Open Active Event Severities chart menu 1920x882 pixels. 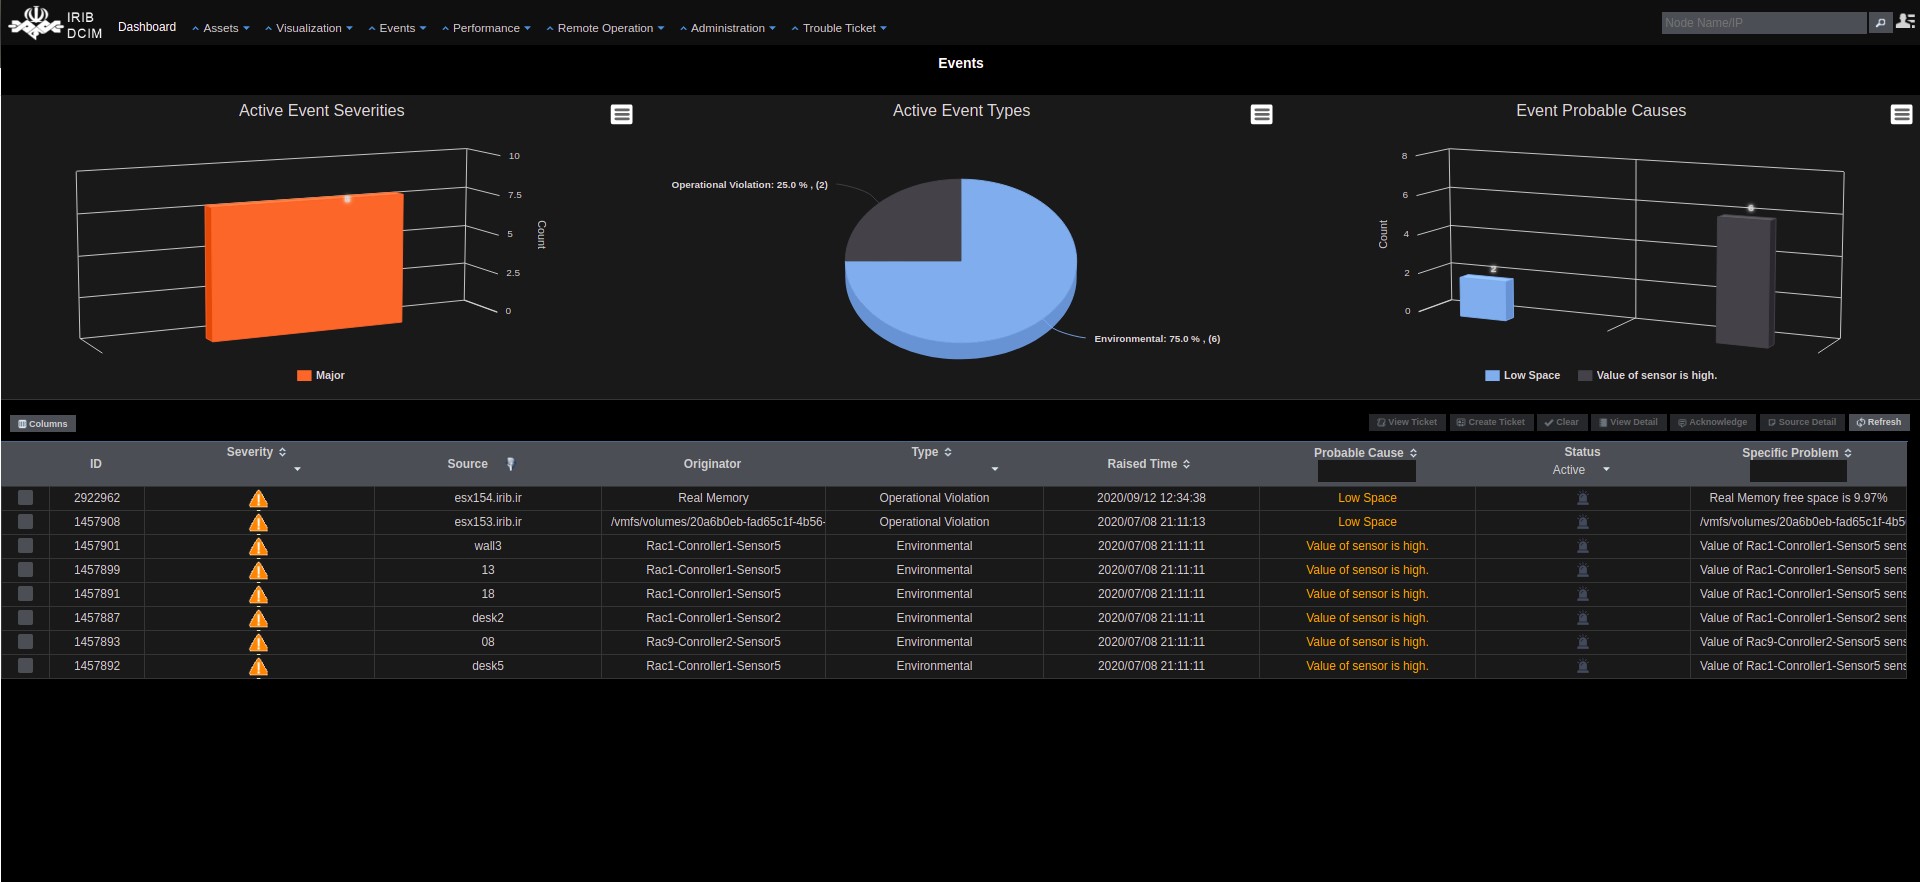[621, 115]
